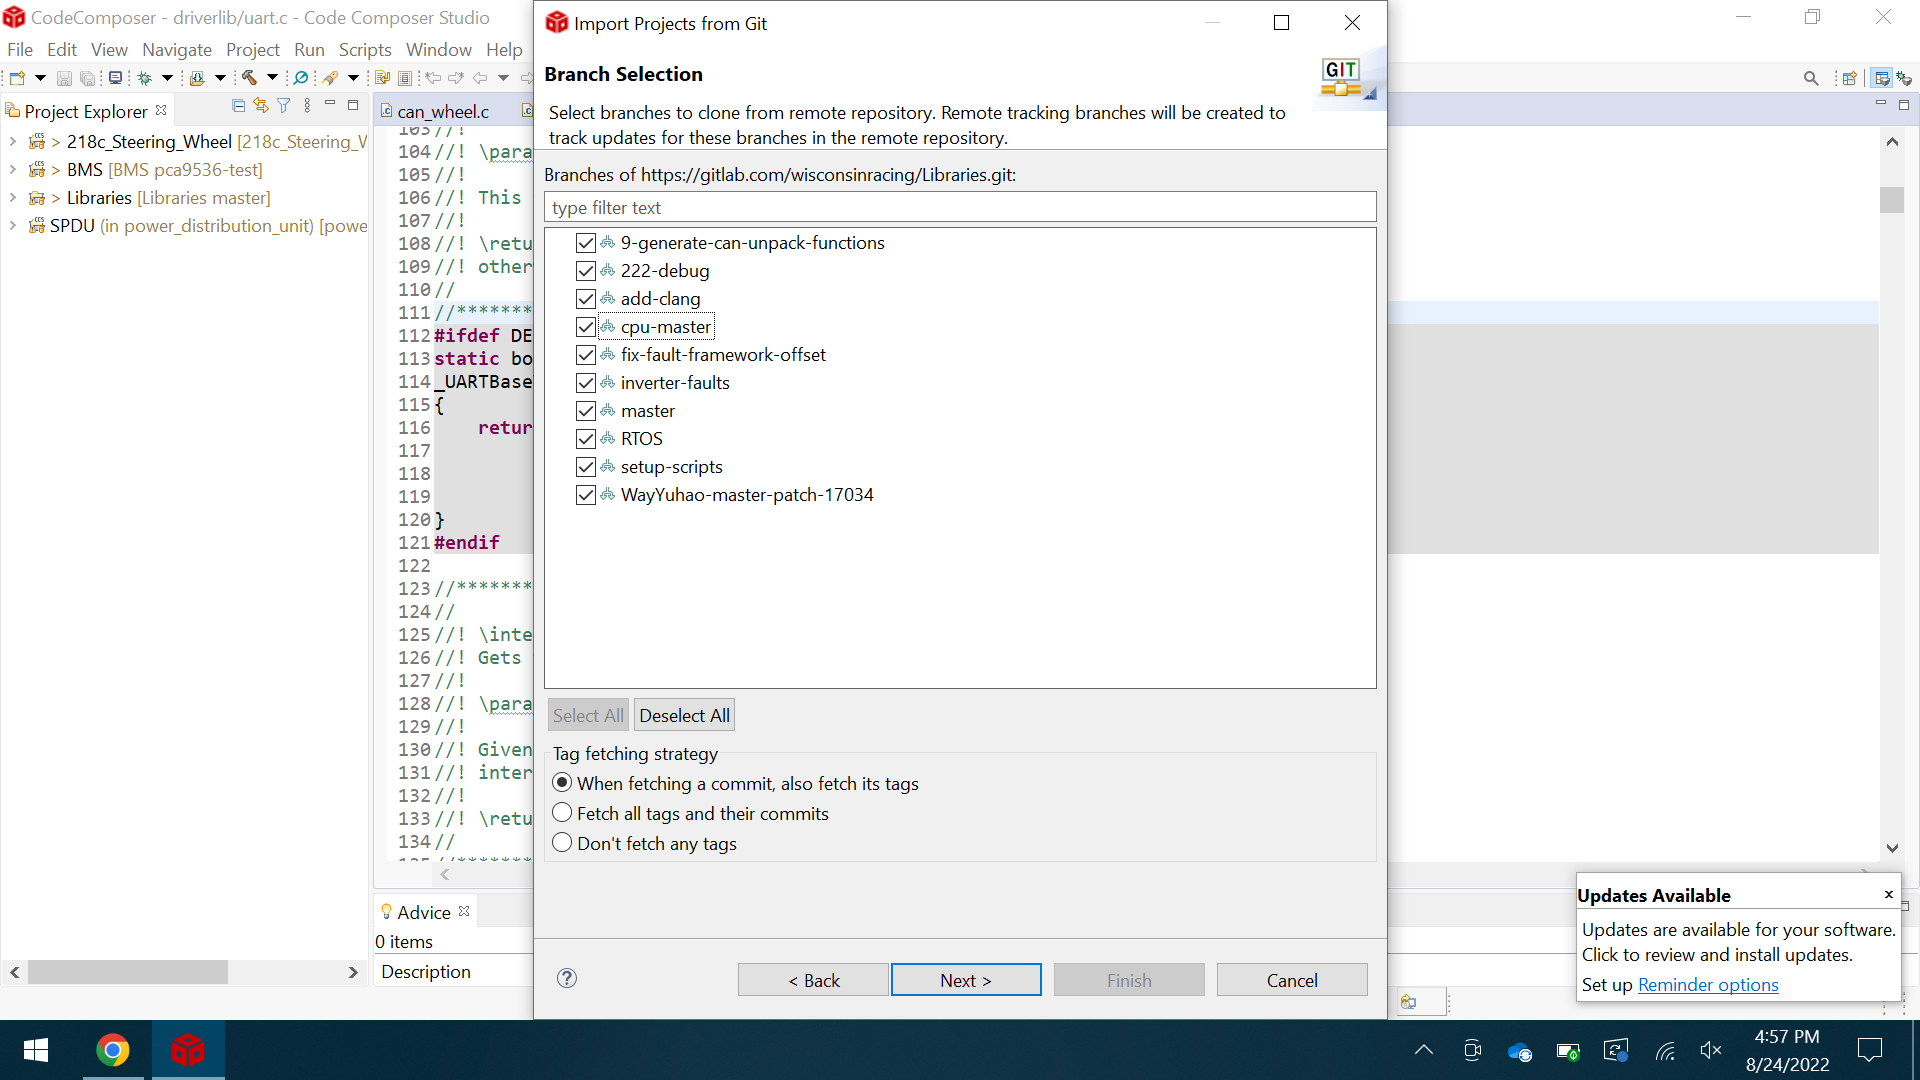Click the Build hammer icon
Viewport: 1920px width, 1080px height.
pos(249,78)
